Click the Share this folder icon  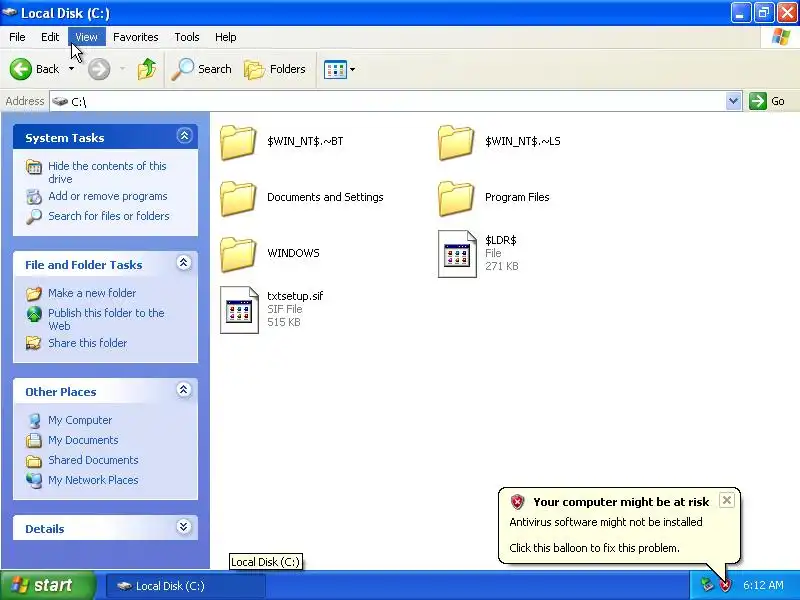(34, 343)
